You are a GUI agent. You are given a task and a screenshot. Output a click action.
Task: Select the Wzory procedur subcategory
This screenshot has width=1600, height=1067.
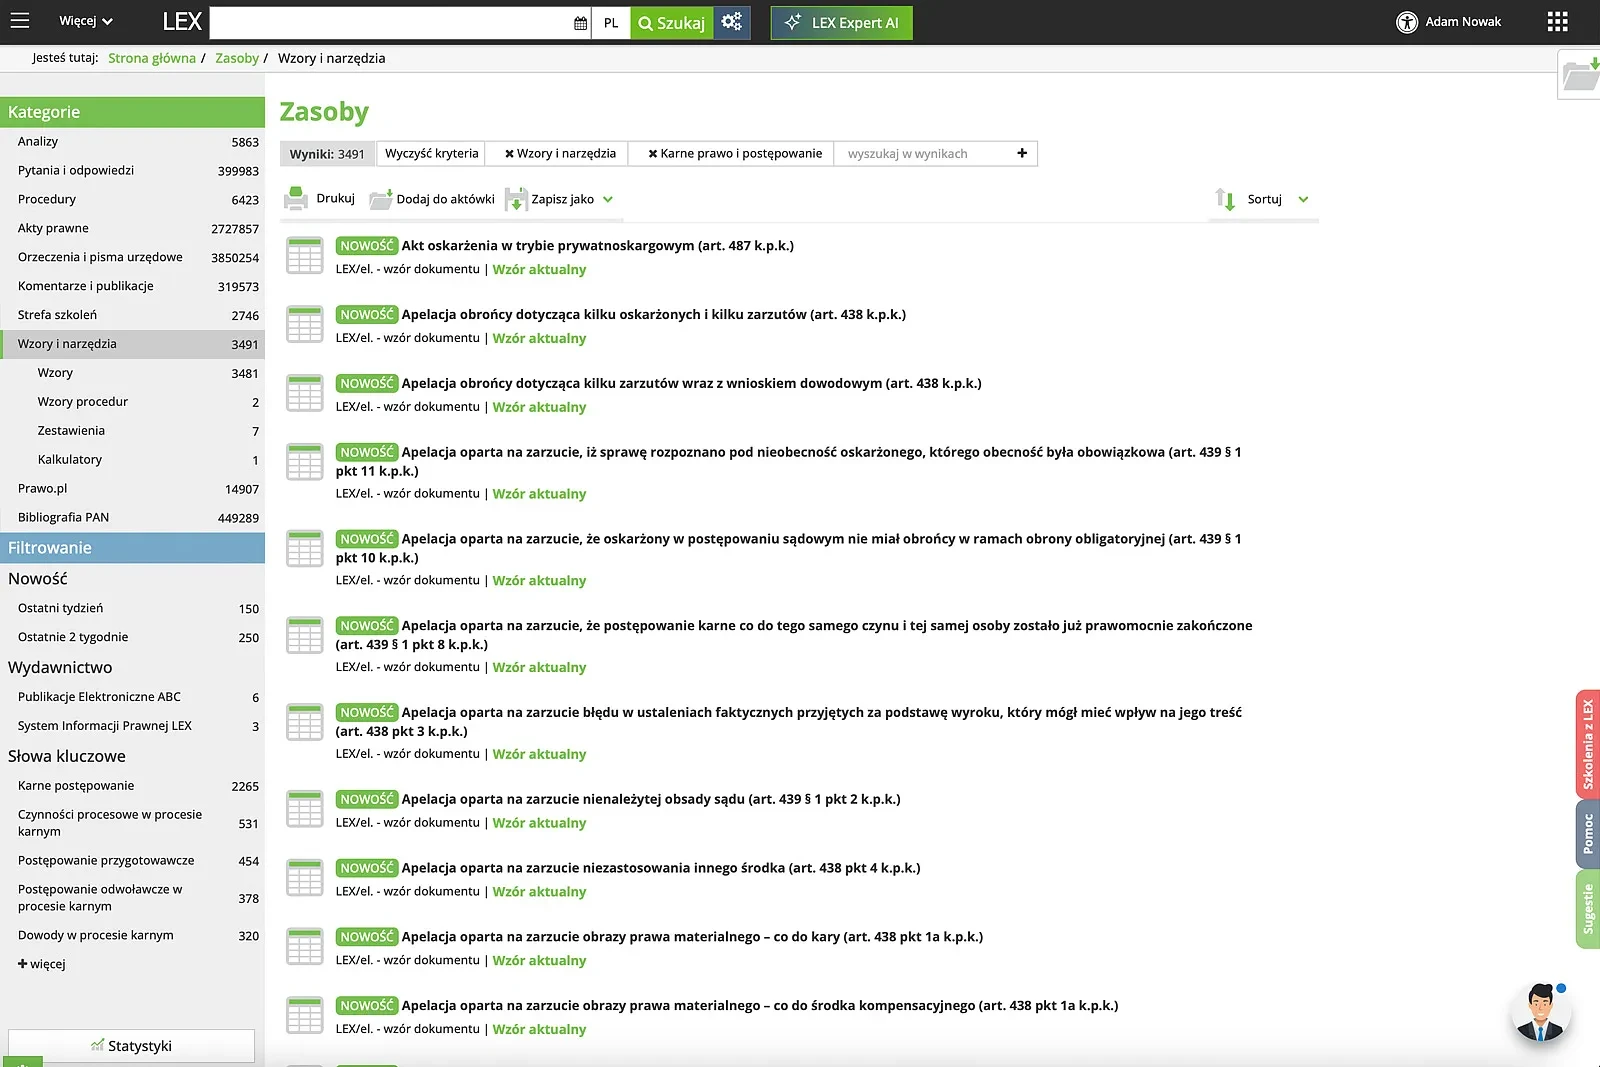click(x=132, y=402)
